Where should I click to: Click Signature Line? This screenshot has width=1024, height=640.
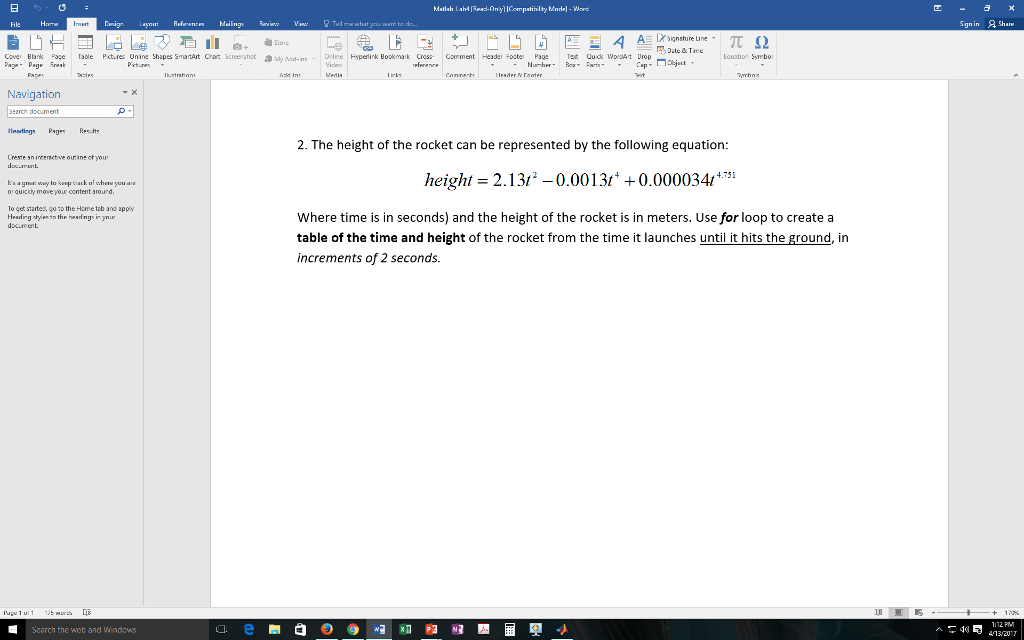(x=682, y=39)
